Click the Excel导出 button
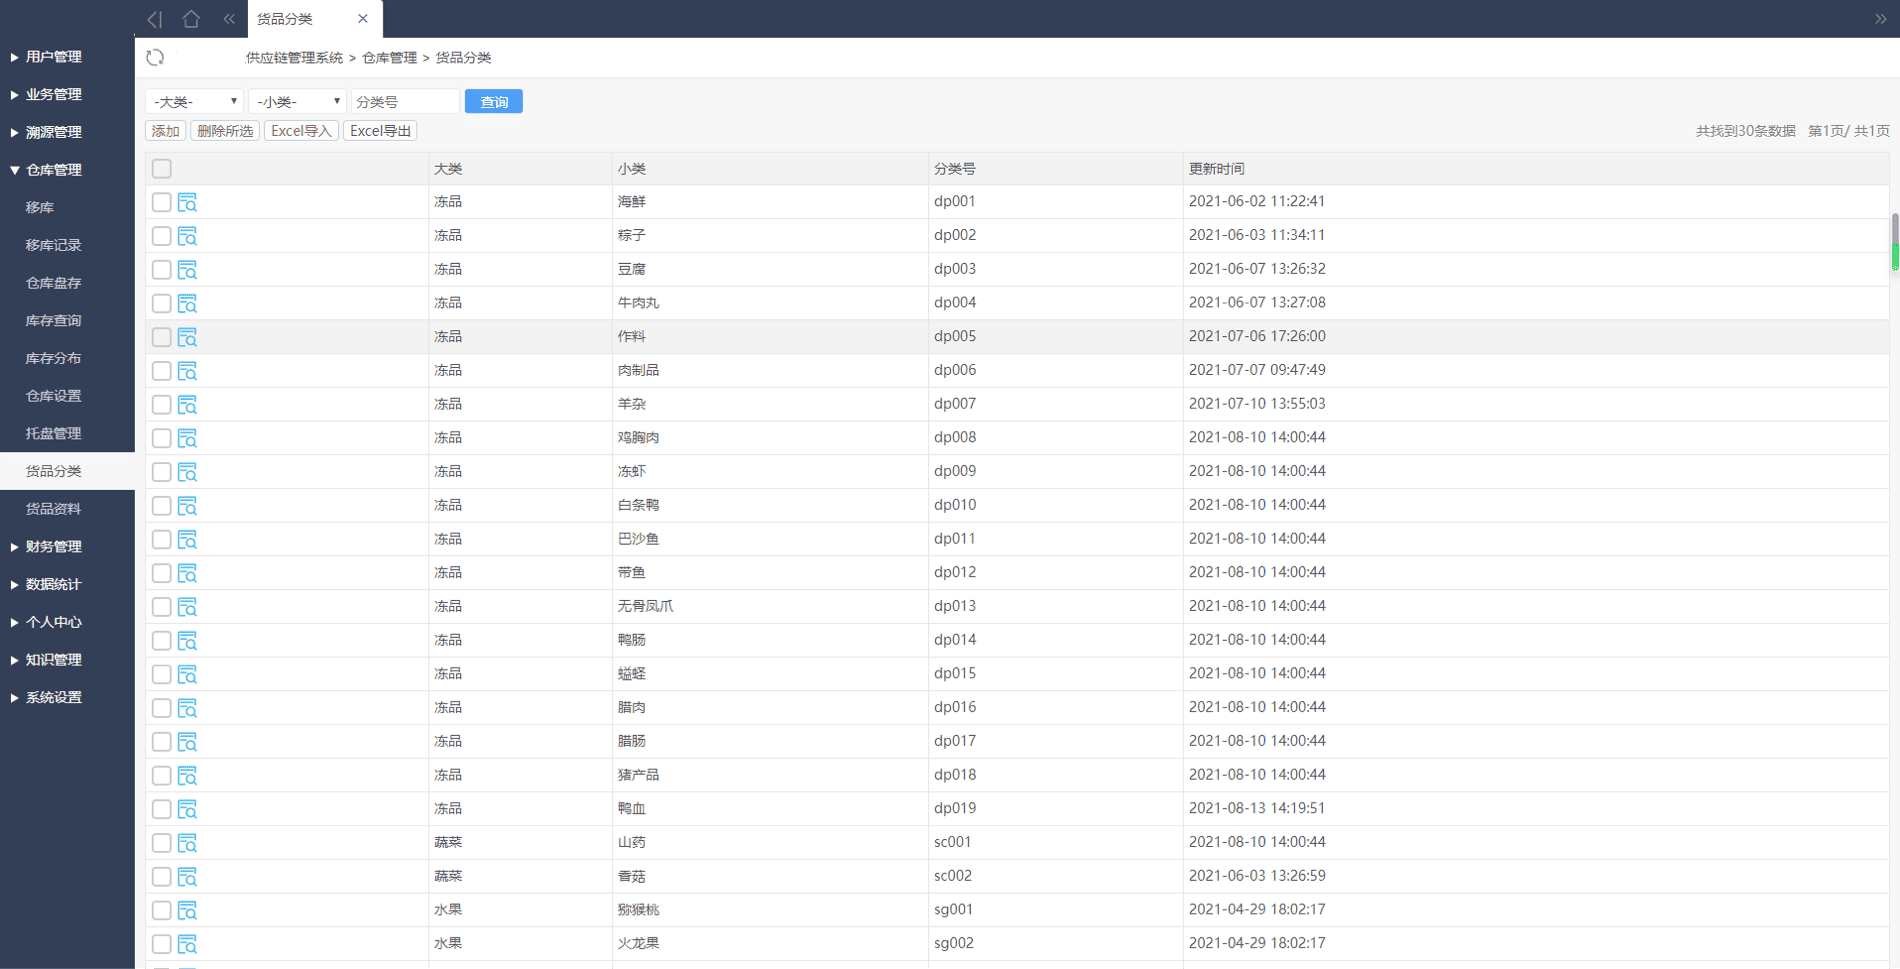The width and height of the screenshot is (1900, 969). [380, 131]
